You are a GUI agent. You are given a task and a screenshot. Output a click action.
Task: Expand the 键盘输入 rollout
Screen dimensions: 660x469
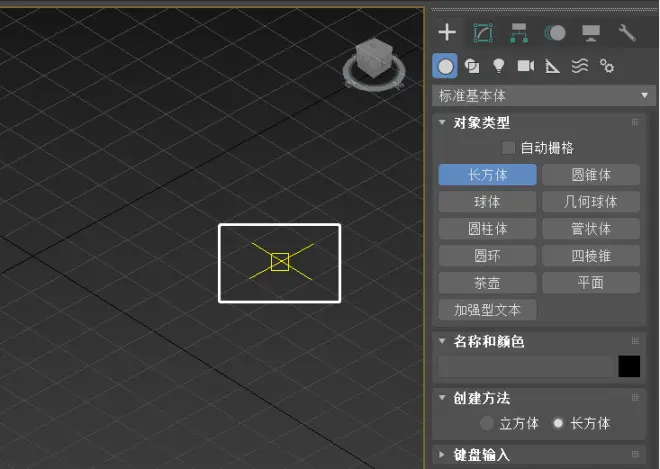[442, 455]
